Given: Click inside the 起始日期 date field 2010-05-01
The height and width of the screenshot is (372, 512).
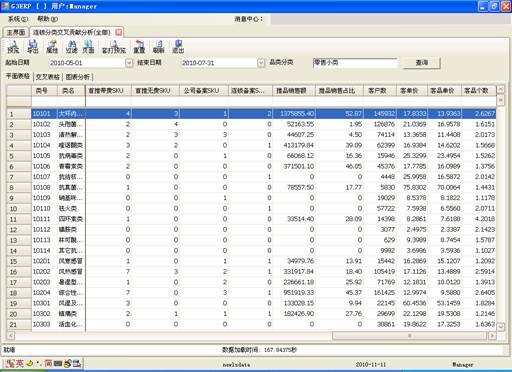Looking at the screenshot, I should (87, 63).
